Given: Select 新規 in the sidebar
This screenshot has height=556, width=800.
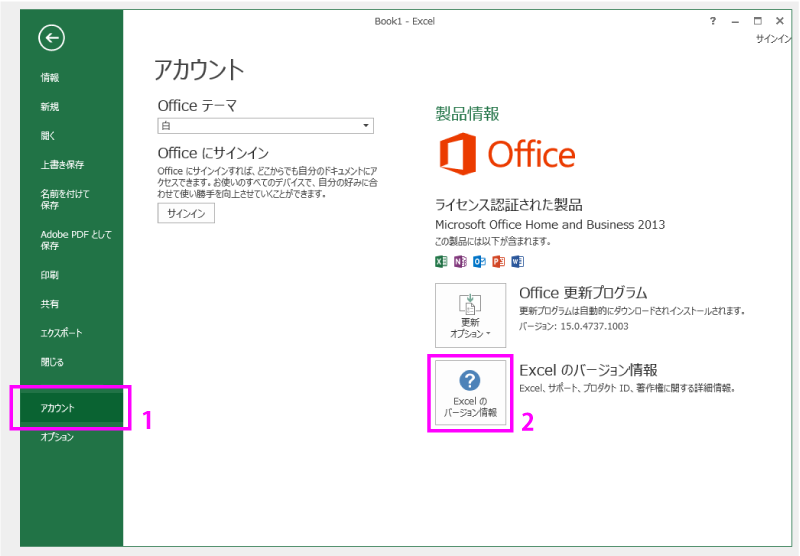Looking at the screenshot, I should point(50,107).
